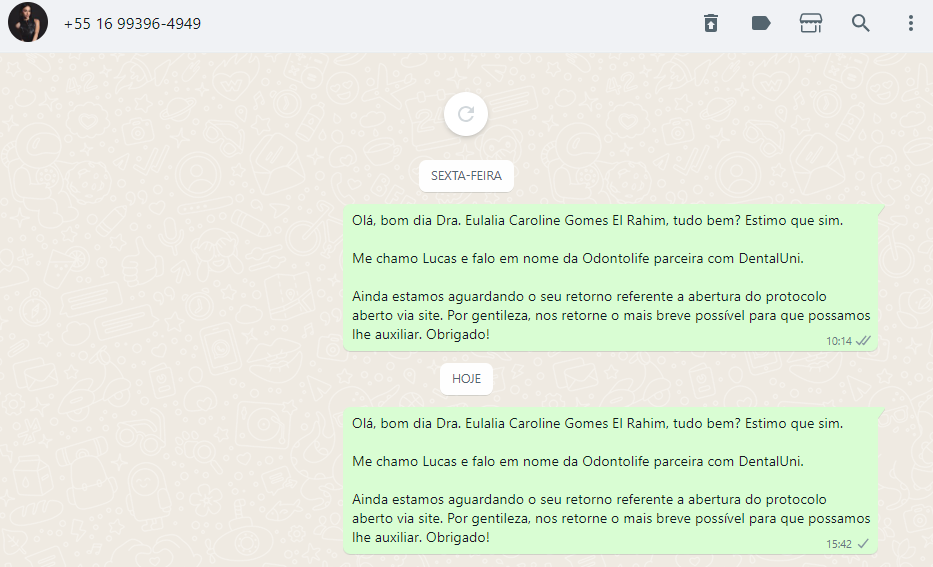Click the circular load older messages button

(x=466, y=114)
